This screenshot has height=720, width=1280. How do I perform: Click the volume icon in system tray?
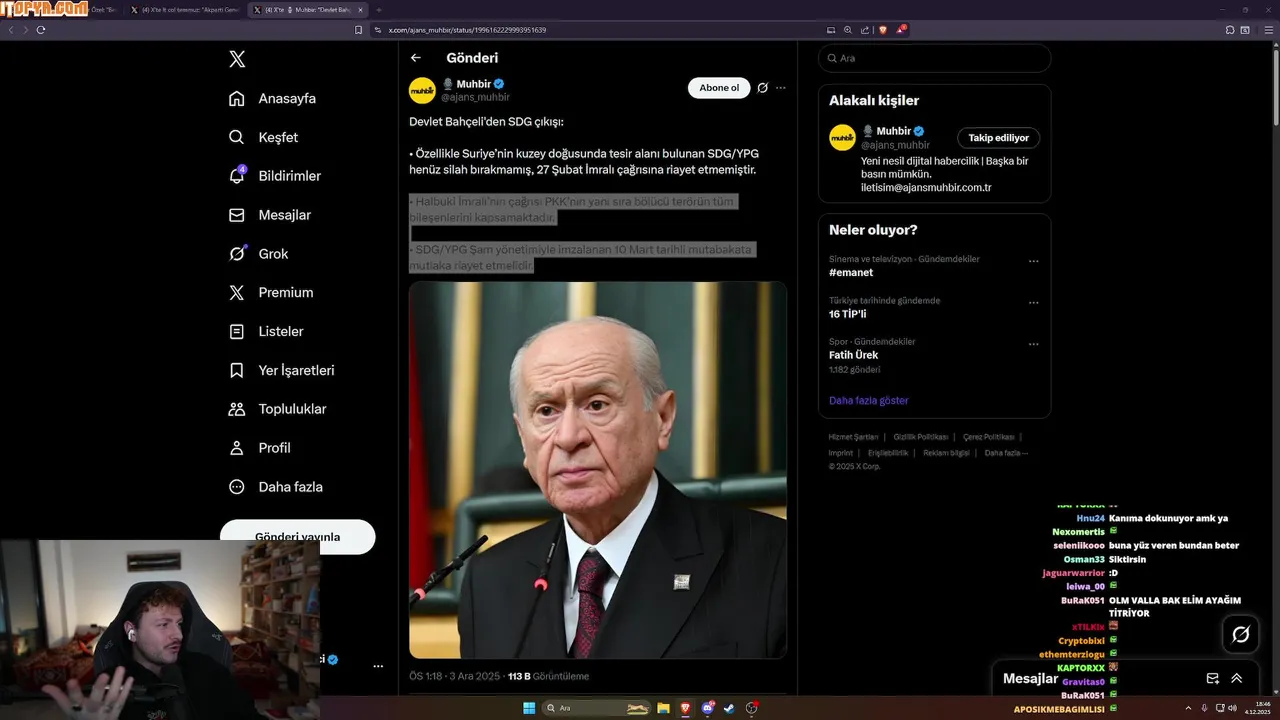(x=1232, y=708)
